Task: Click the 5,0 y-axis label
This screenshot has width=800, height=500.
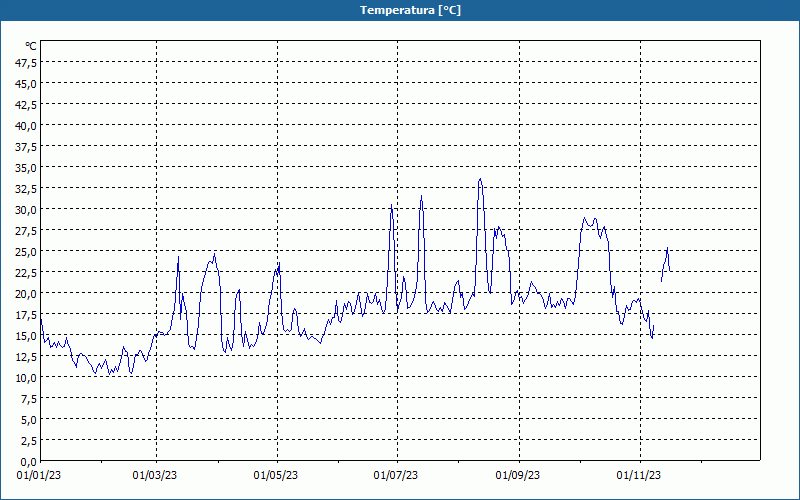Action: click(x=29, y=420)
